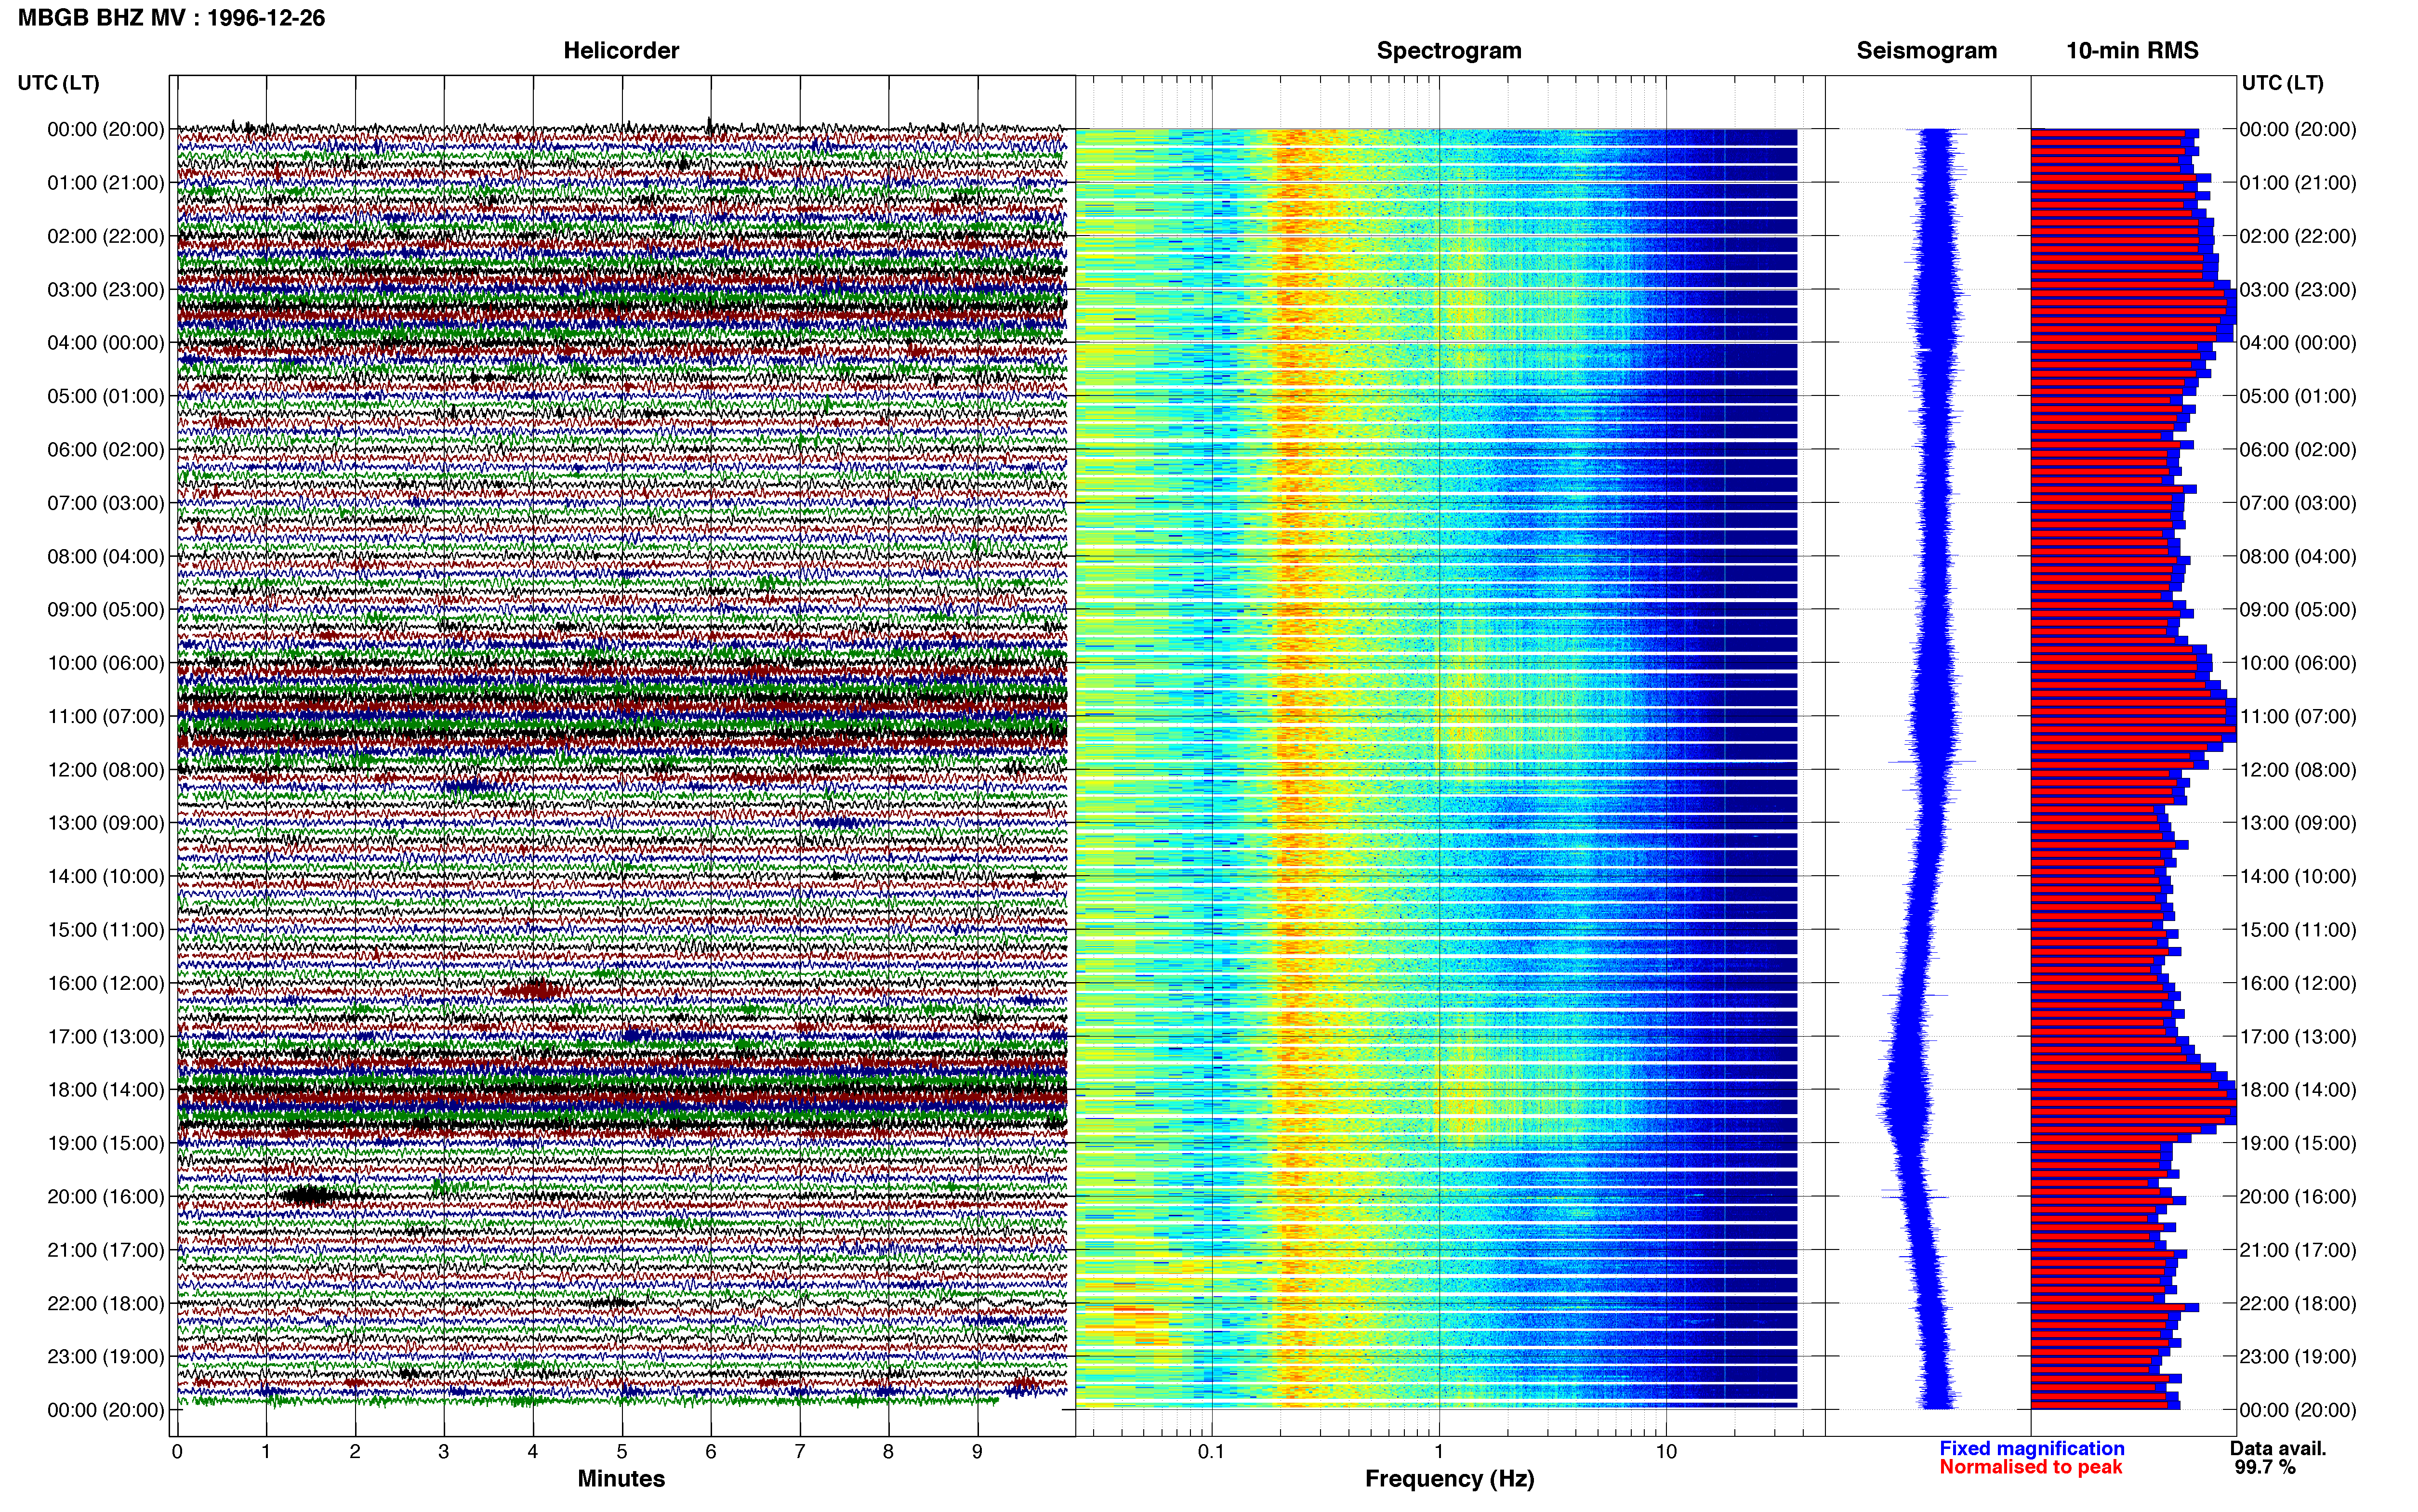This screenshot has height=1512, width=2418.
Task: Select the Data avail. label
Action: pos(2278,1448)
